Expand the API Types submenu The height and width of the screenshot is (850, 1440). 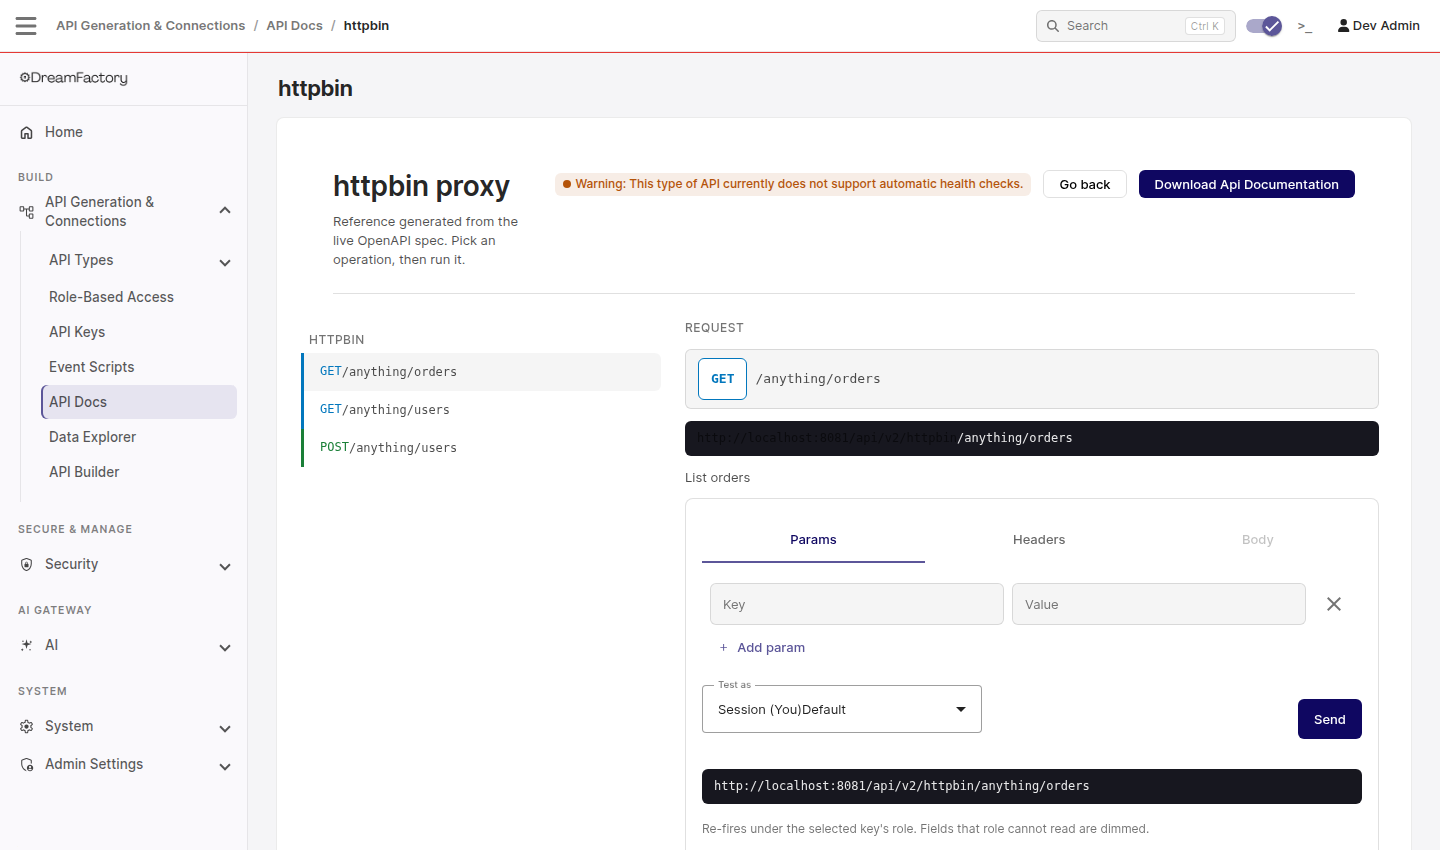(x=225, y=262)
